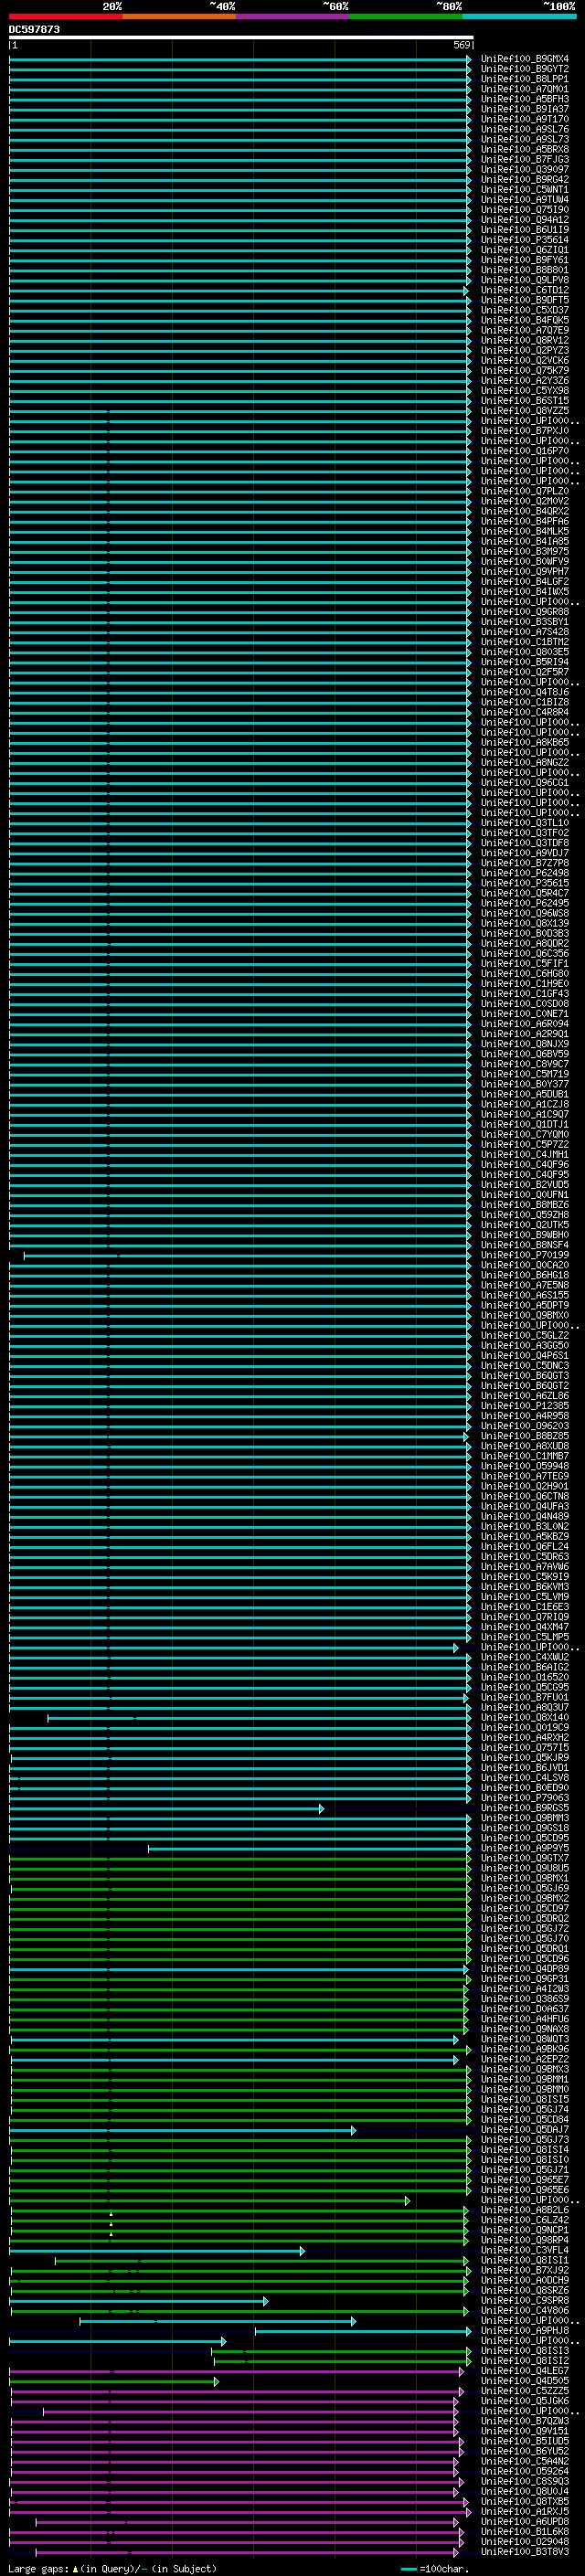585x2576 pixels.
Task: Click the alignment bar for UniRef100_B9GYT2
Action: click(240, 69)
